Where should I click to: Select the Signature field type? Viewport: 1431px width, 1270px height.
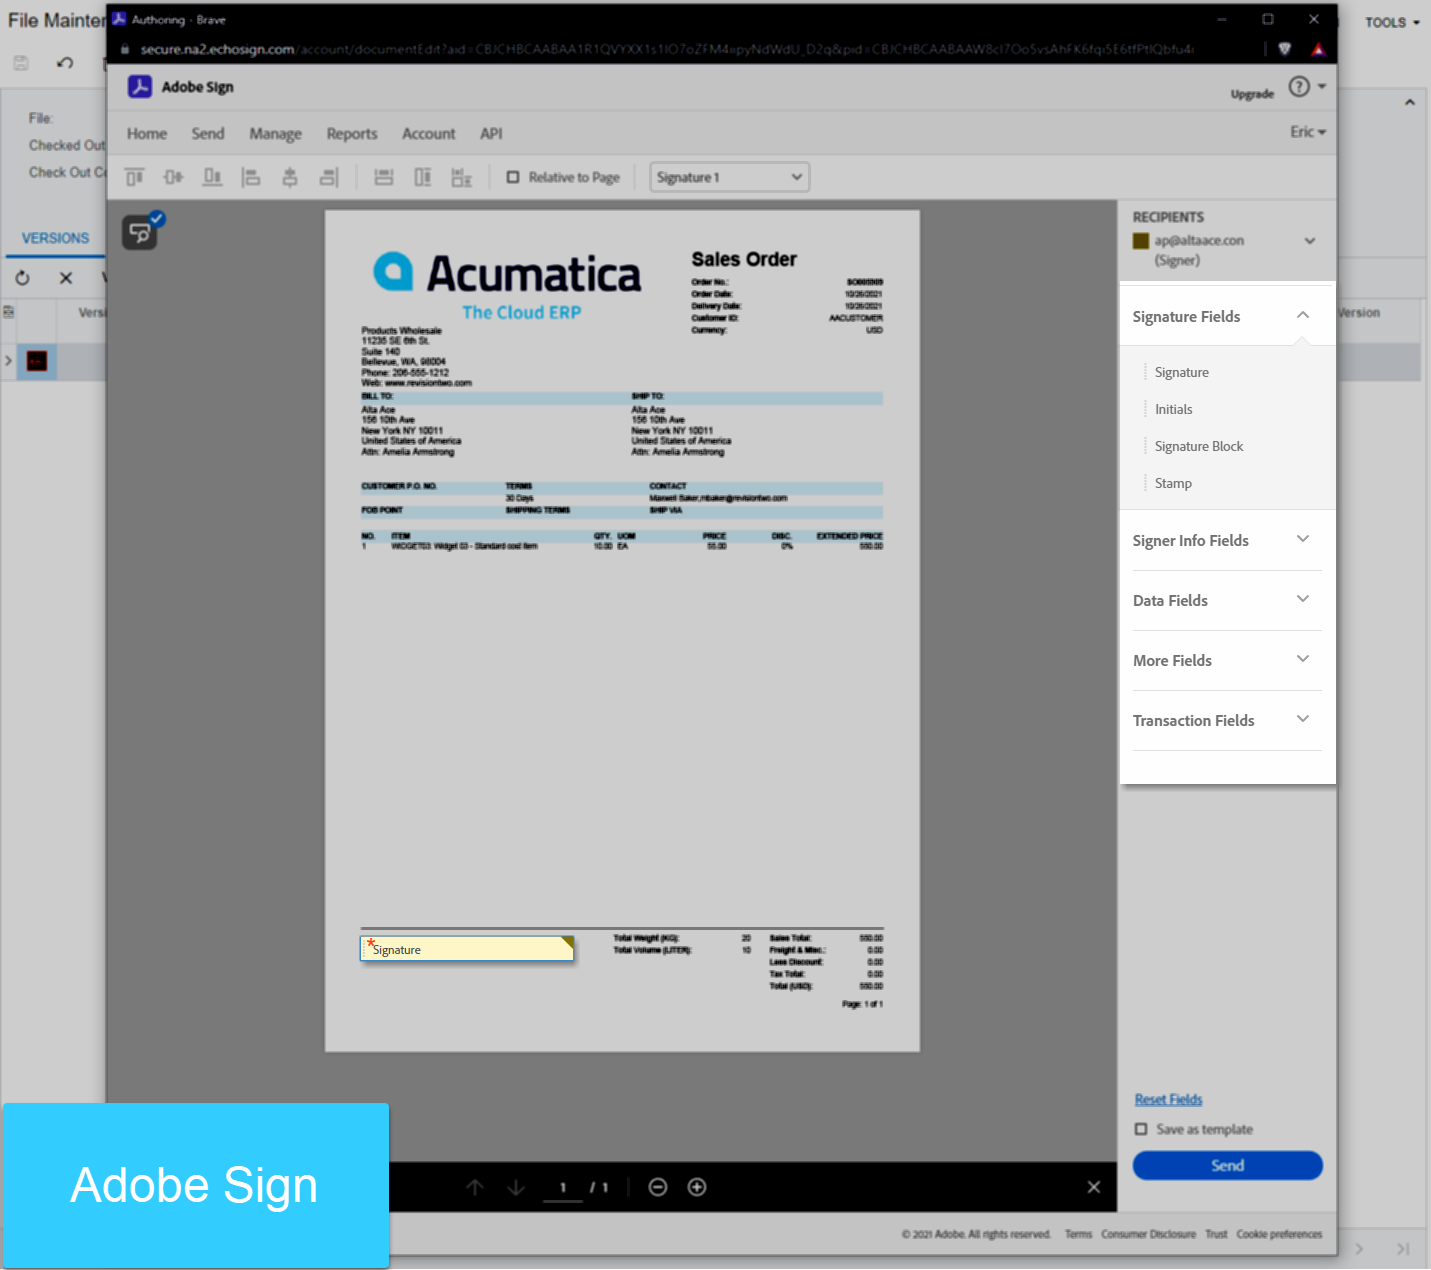(1181, 372)
